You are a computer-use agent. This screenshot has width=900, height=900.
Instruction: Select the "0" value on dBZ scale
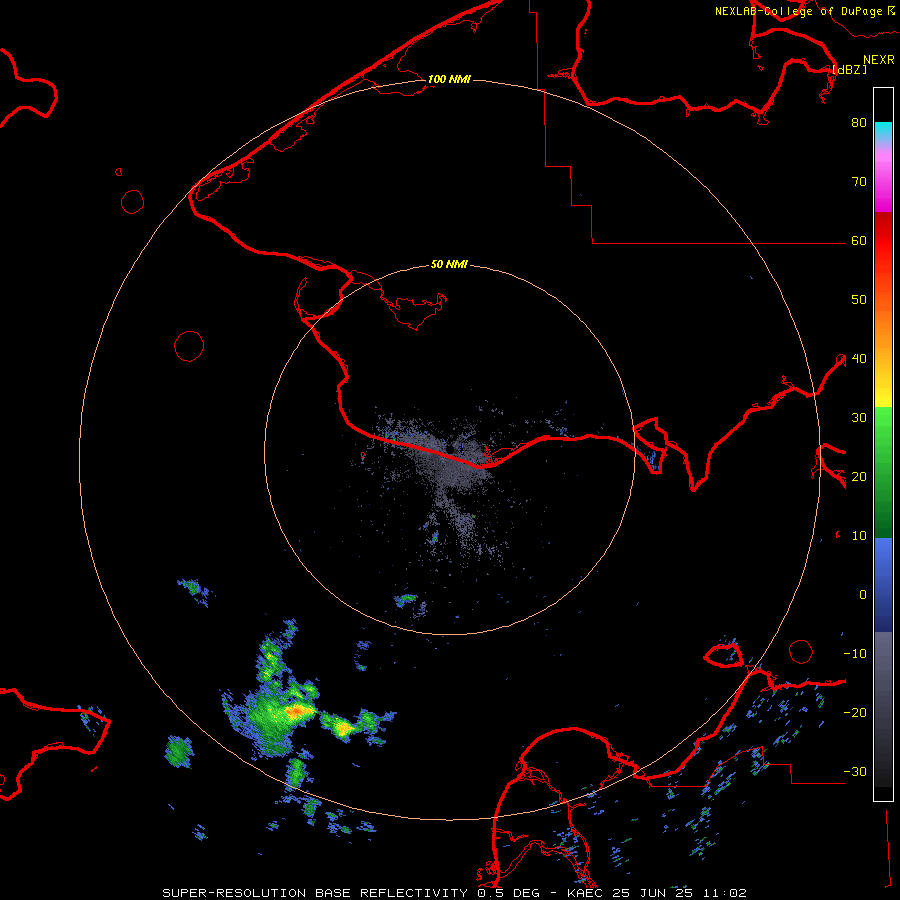click(x=863, y=595)
